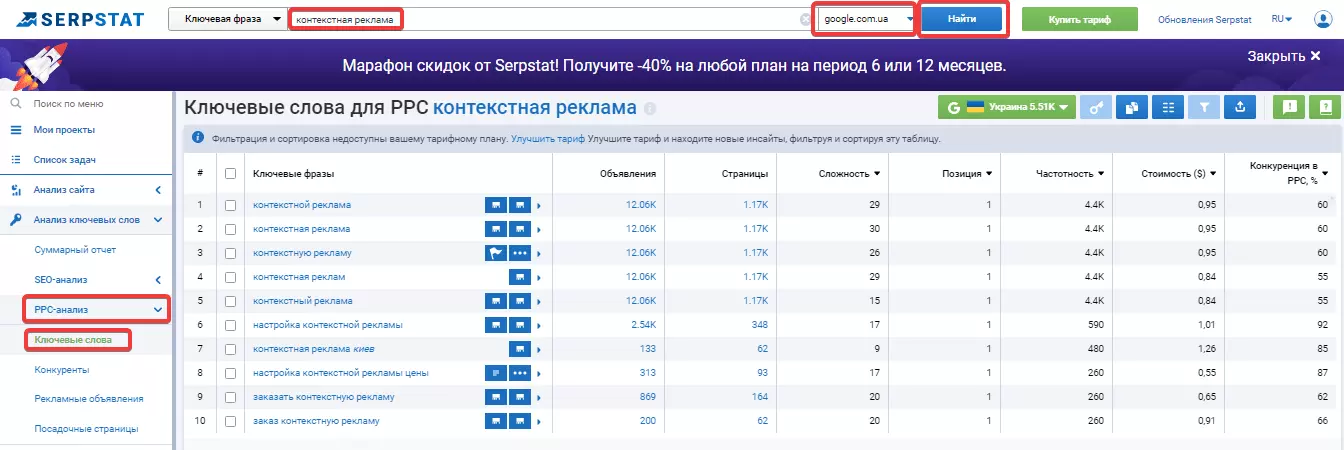Click the key icon in the toolbar
The width and height of the screenshot is (1344, 450).
tap(1096, 107)
